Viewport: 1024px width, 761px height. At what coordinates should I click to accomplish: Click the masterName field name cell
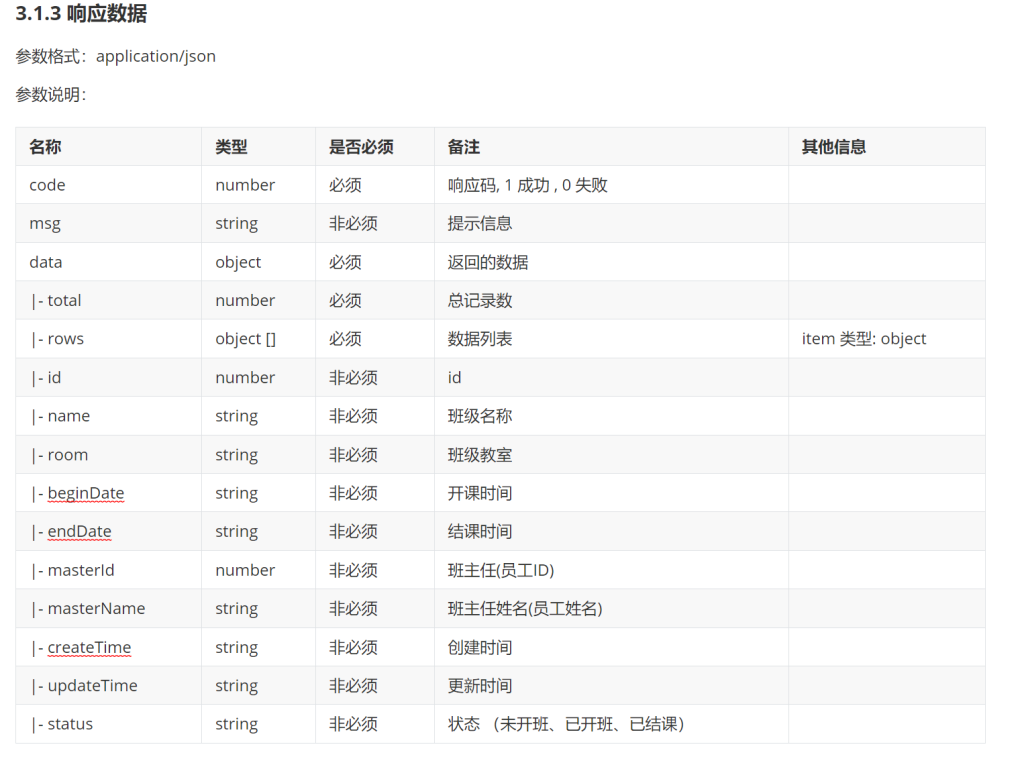click(x=96, y=609)
